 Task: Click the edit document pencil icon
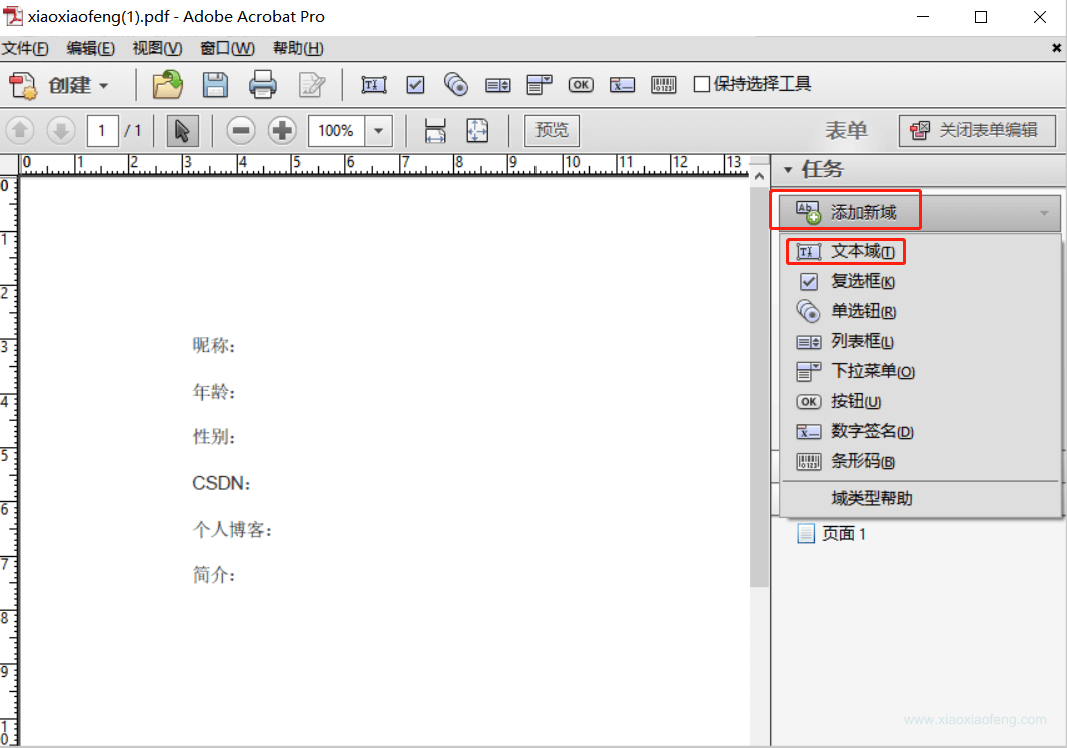(x=312, y=85)
